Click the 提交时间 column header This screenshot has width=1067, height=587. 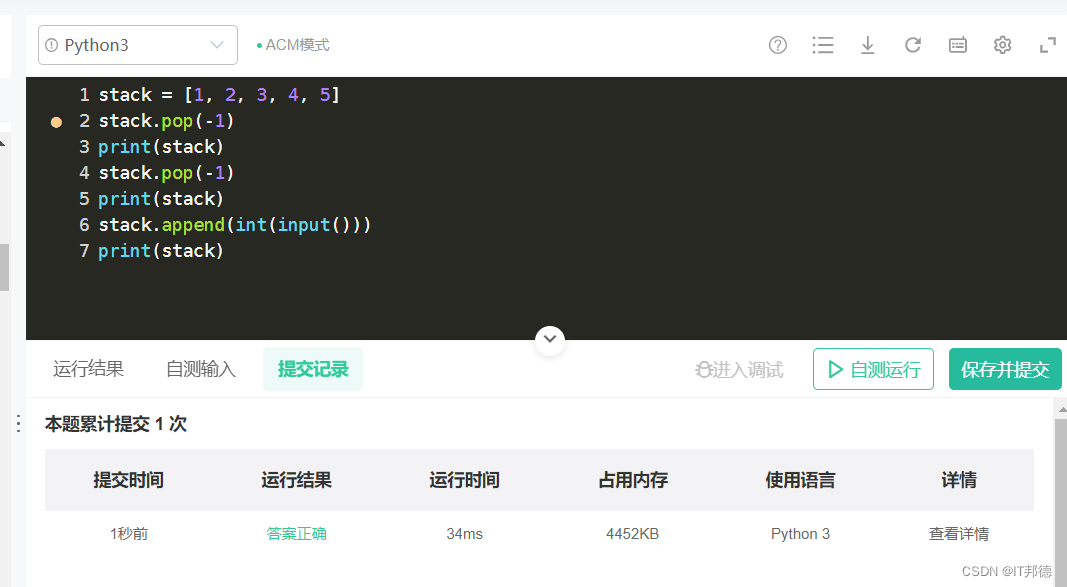coord(129,480)
